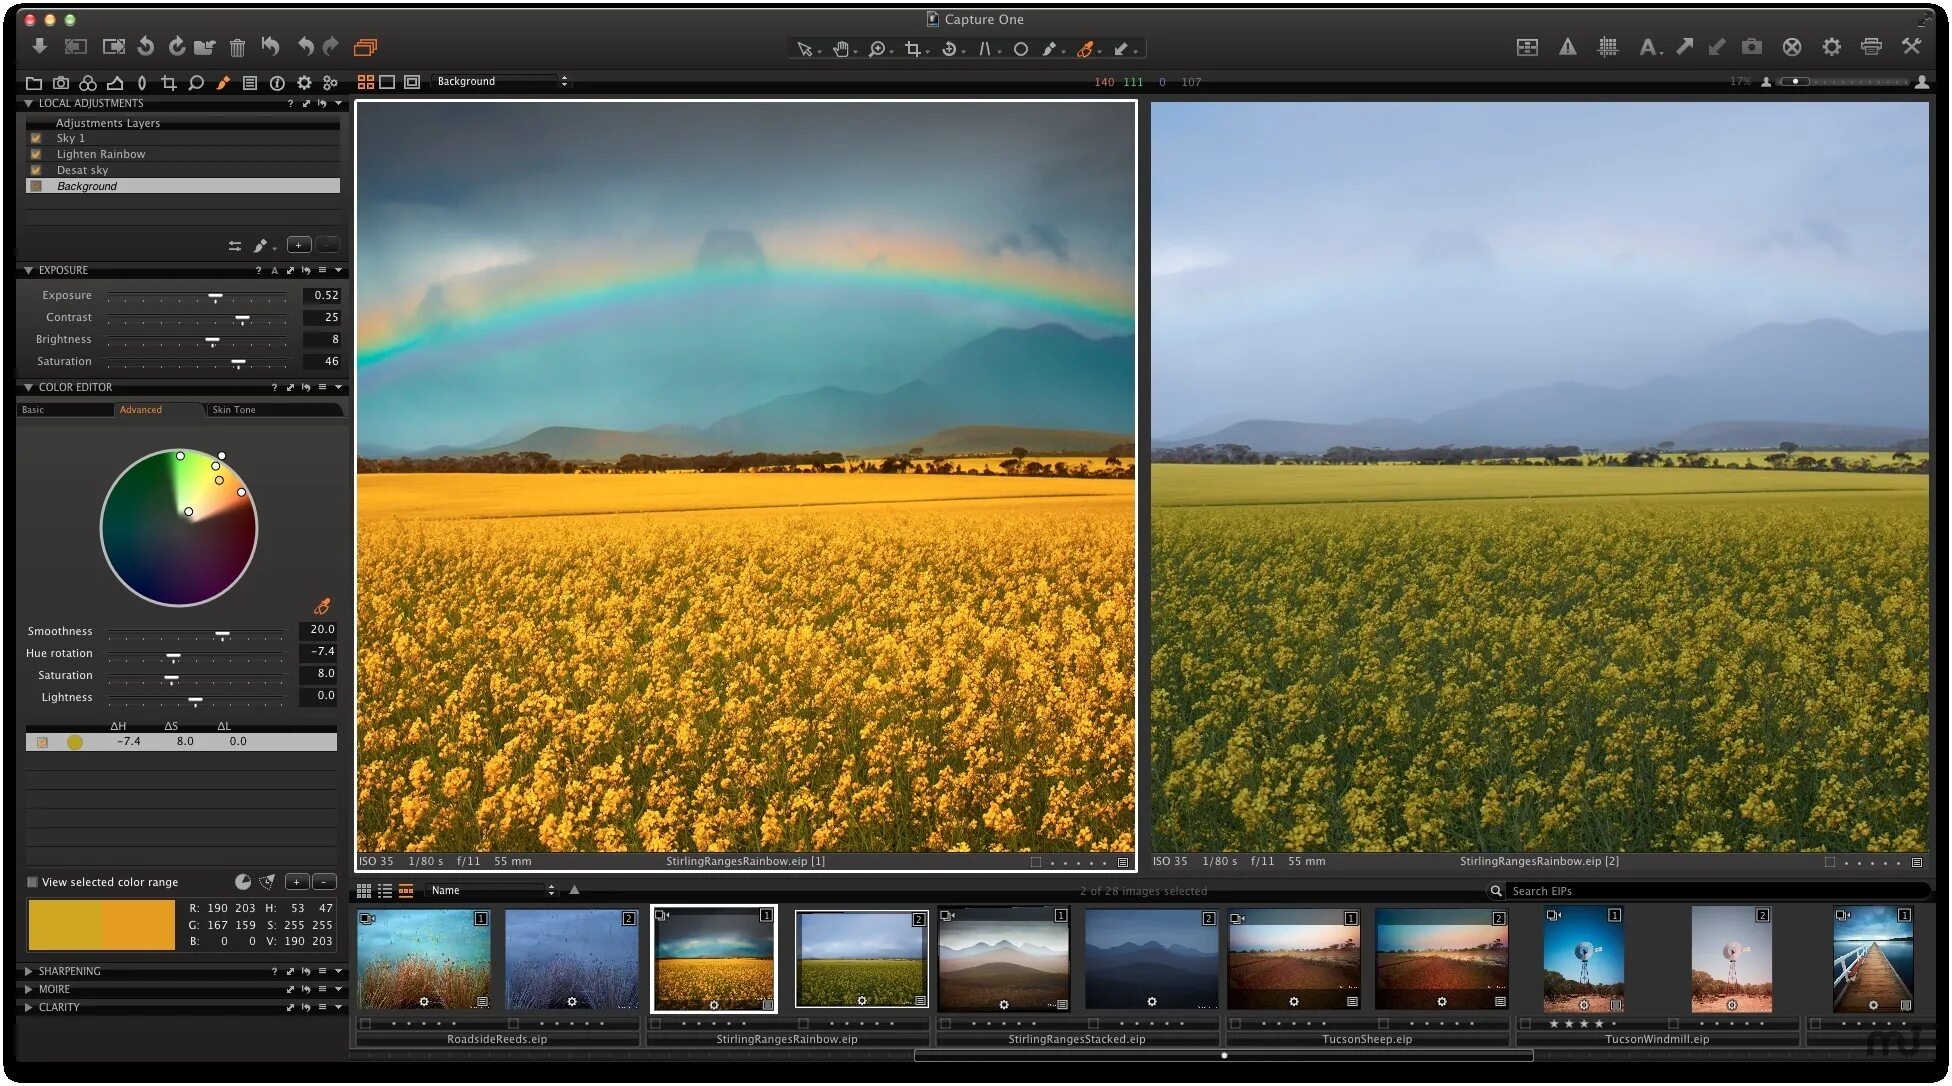Select the TucsonWindmill blue thumbnail
This screenshot has height=1086, width=1952.
point(1583,960)
